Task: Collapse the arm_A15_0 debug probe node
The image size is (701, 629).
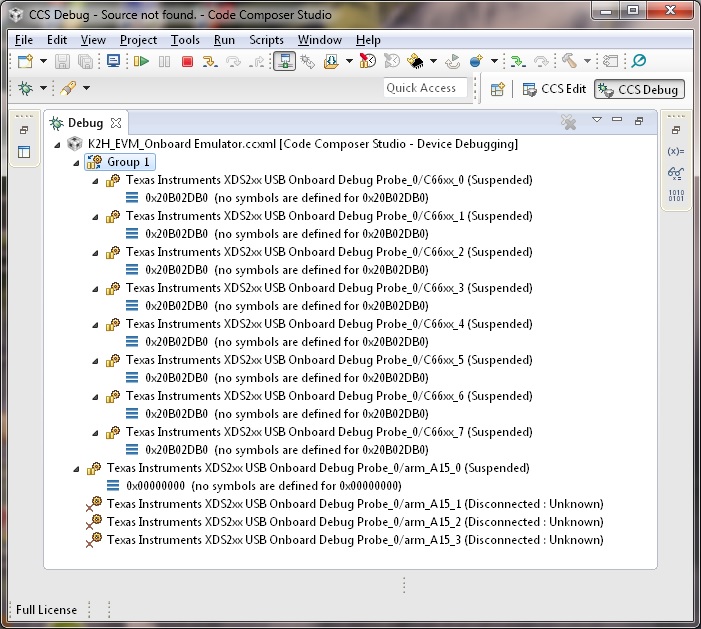Action: [76, 468]
